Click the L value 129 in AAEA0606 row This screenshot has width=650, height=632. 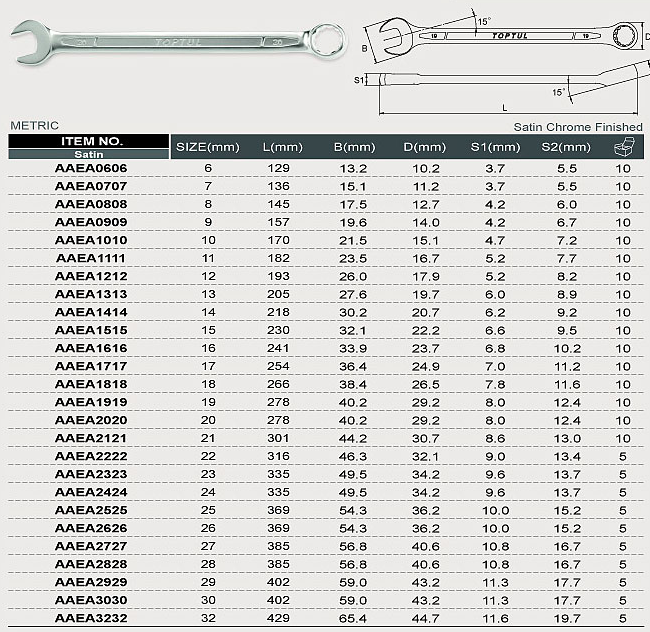tap(278, 168)
